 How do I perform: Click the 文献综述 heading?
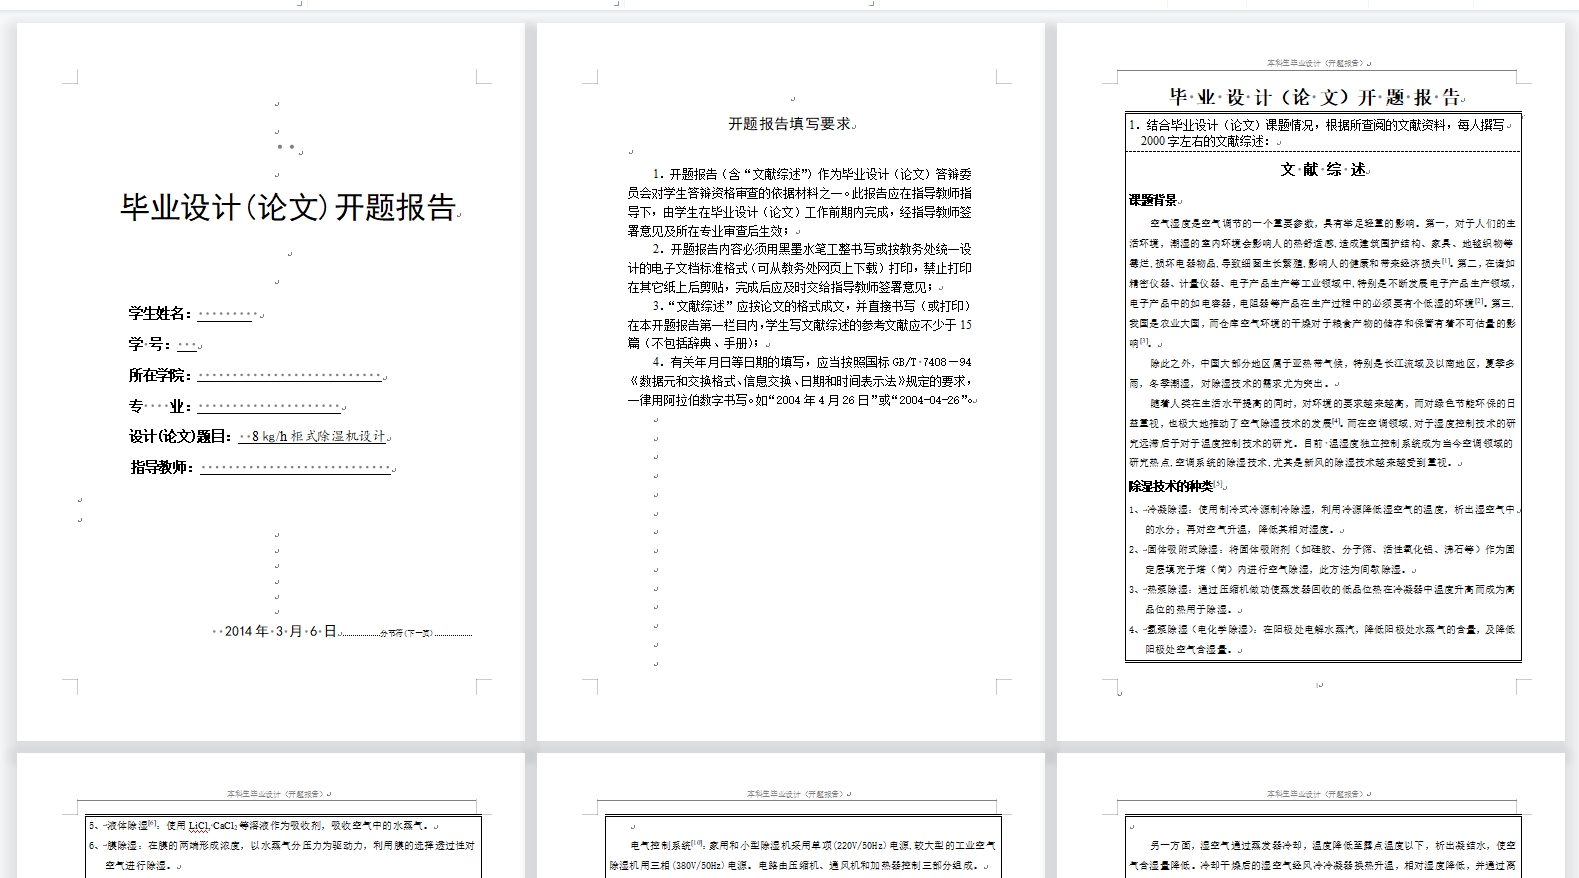[1323, 169]
